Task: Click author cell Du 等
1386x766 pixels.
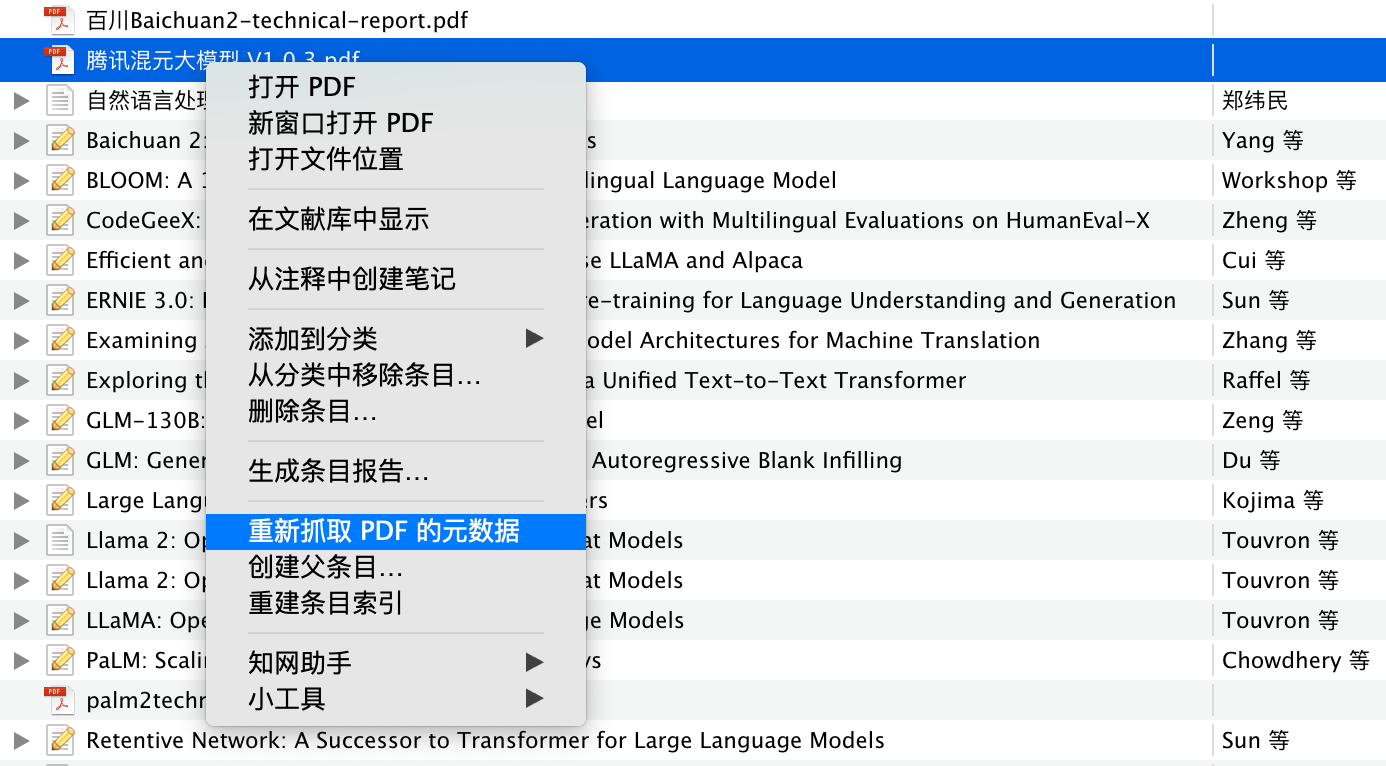Action: [x=1251, y=460]
